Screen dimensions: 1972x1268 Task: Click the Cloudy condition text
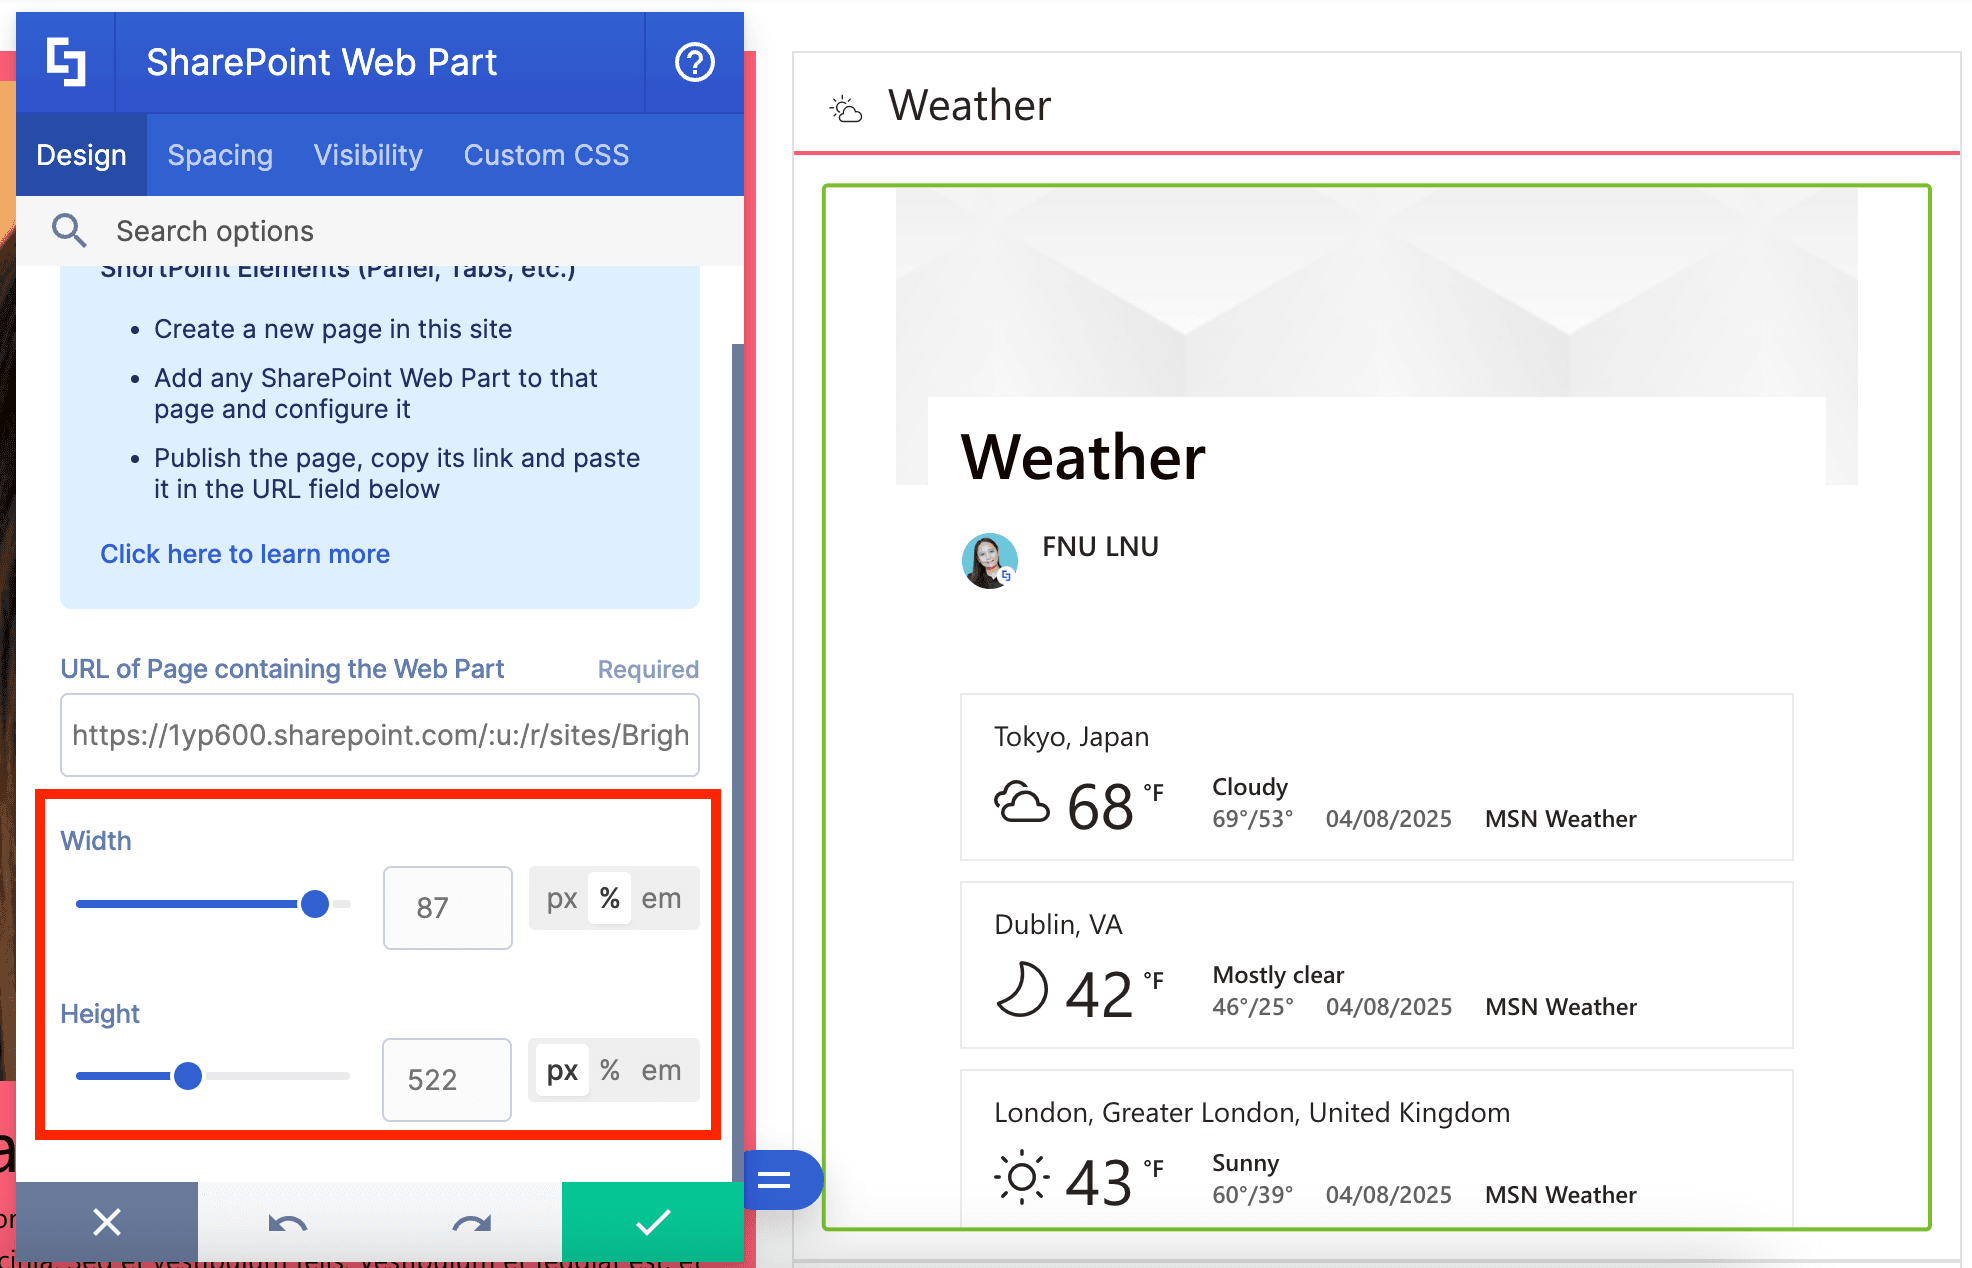coord(1250,787)
